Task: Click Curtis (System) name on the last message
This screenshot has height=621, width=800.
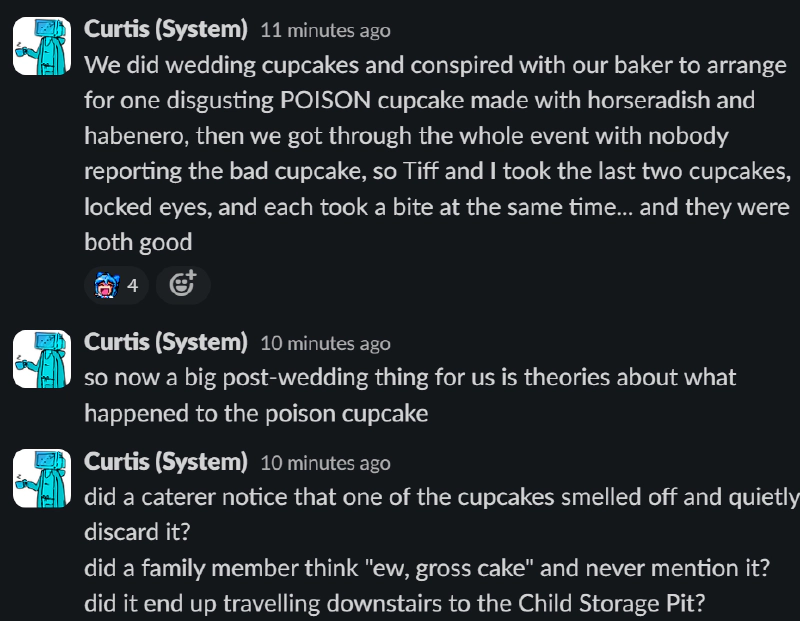Action: pos(165,462)
